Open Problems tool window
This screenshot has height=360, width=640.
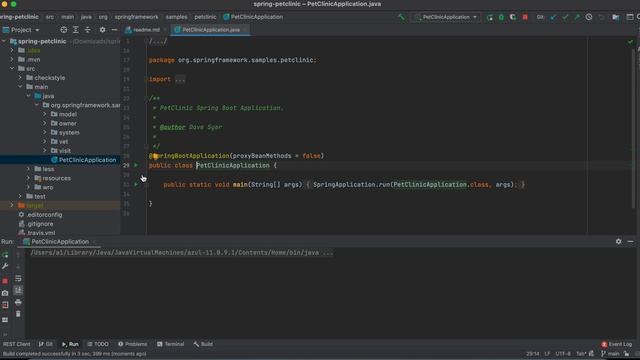(x=132, y=344)
